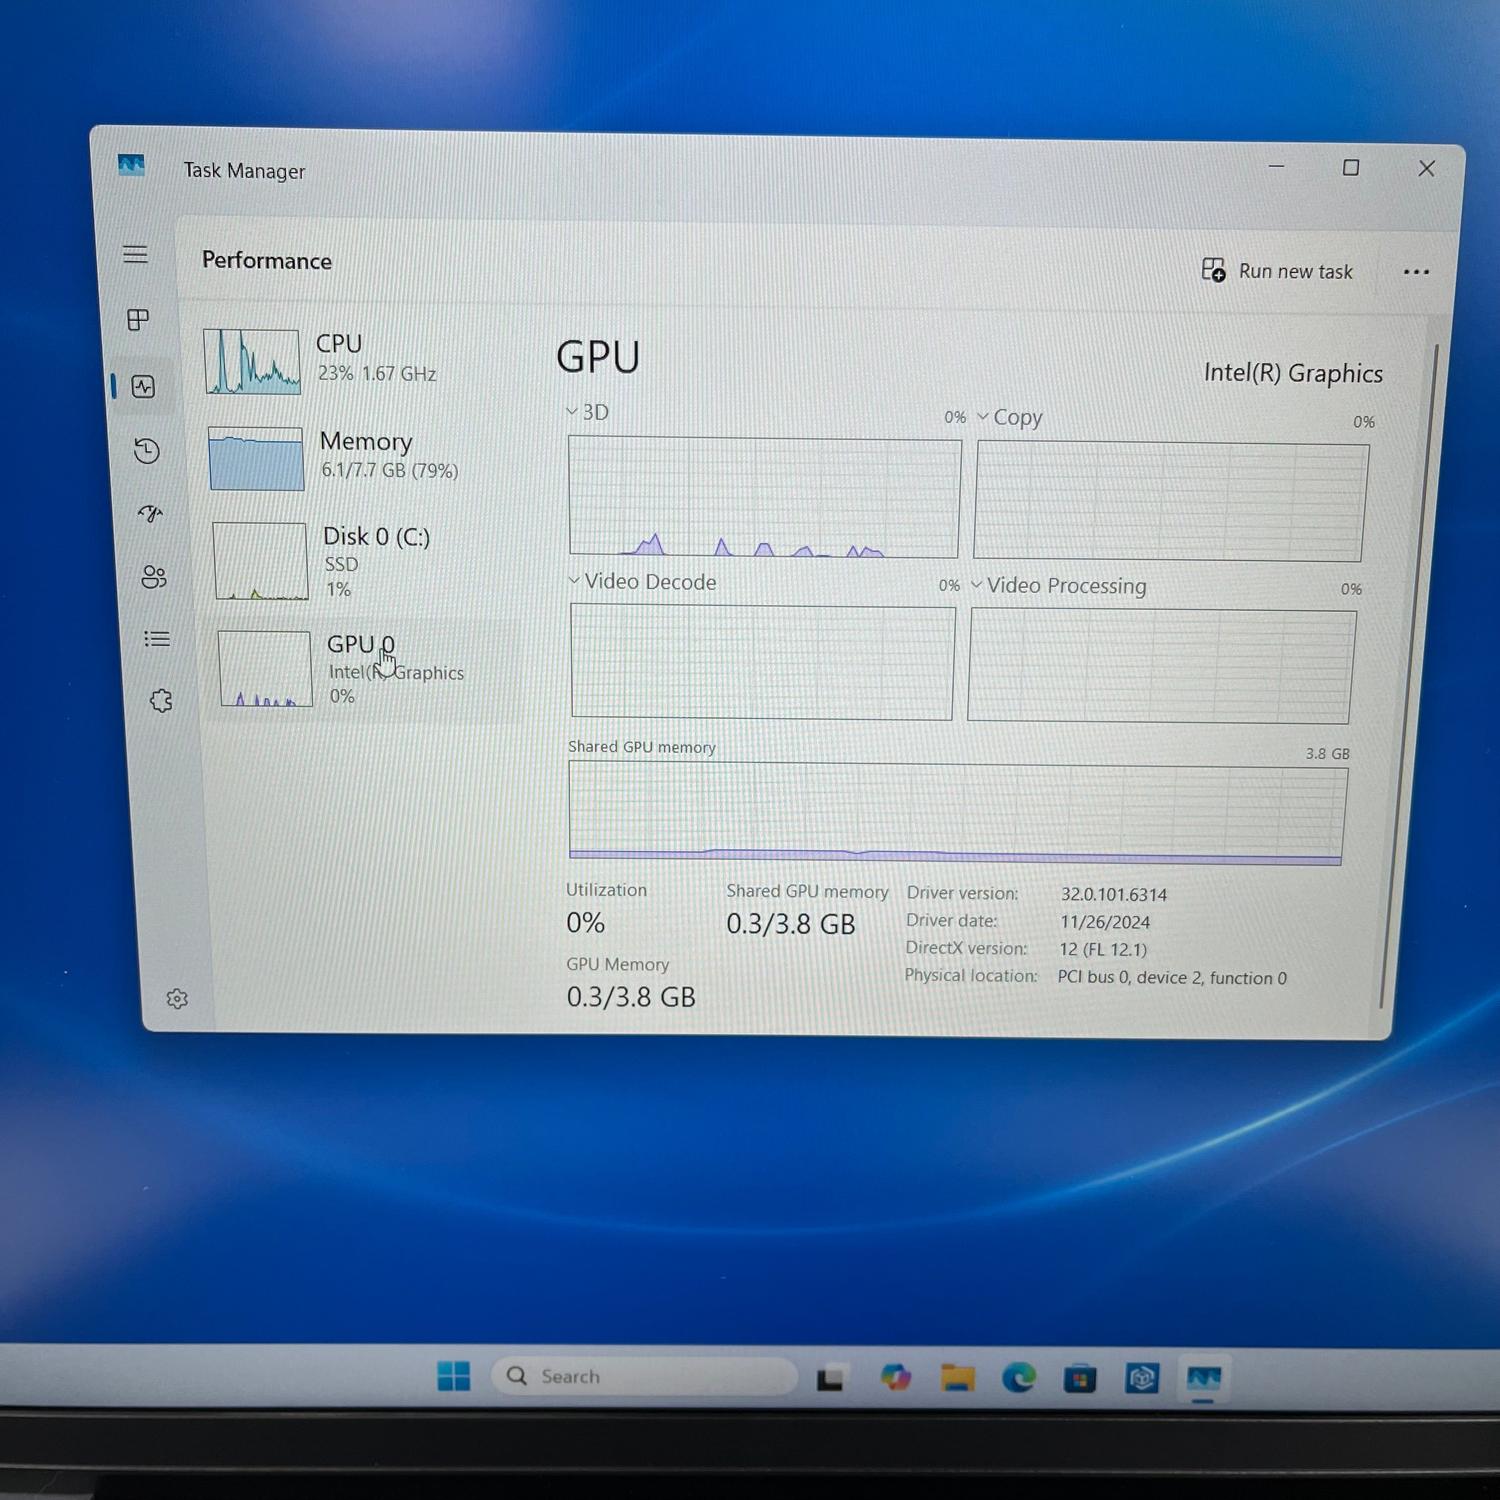Click the PCI bus physical location value
1500x1500 pixels.
click(1172, 977)
